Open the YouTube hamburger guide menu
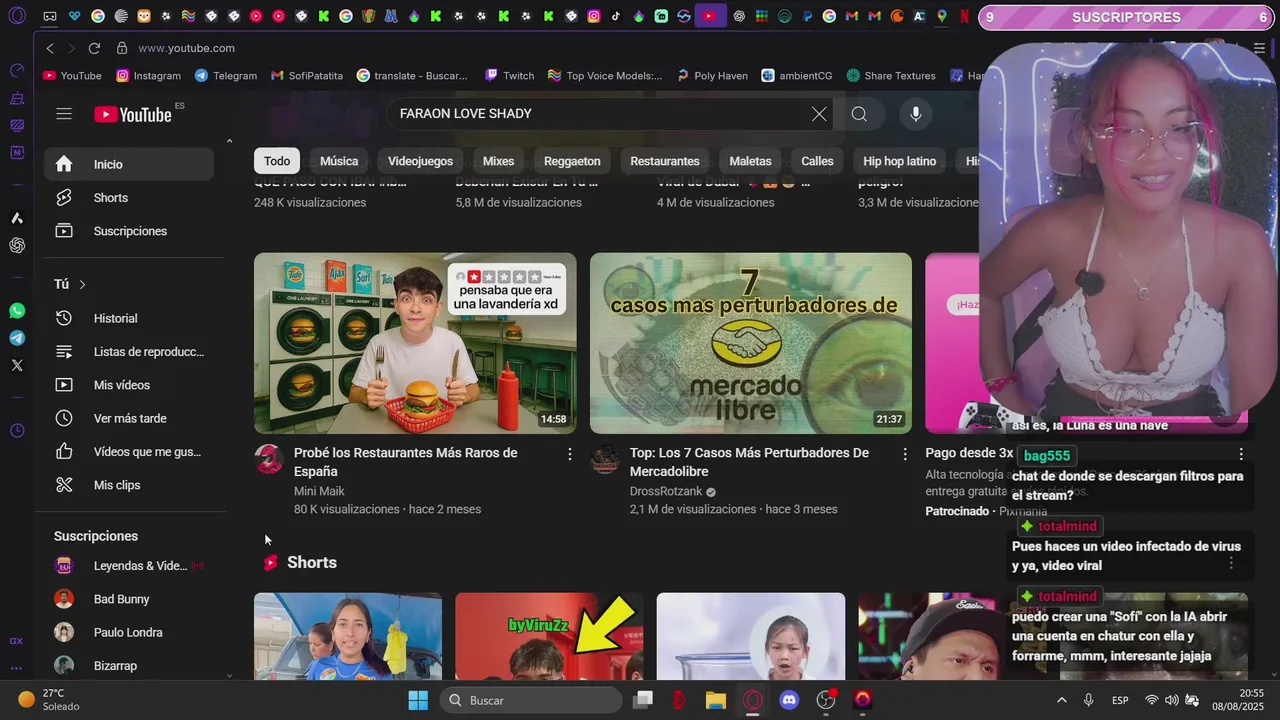 pos(64,114)
